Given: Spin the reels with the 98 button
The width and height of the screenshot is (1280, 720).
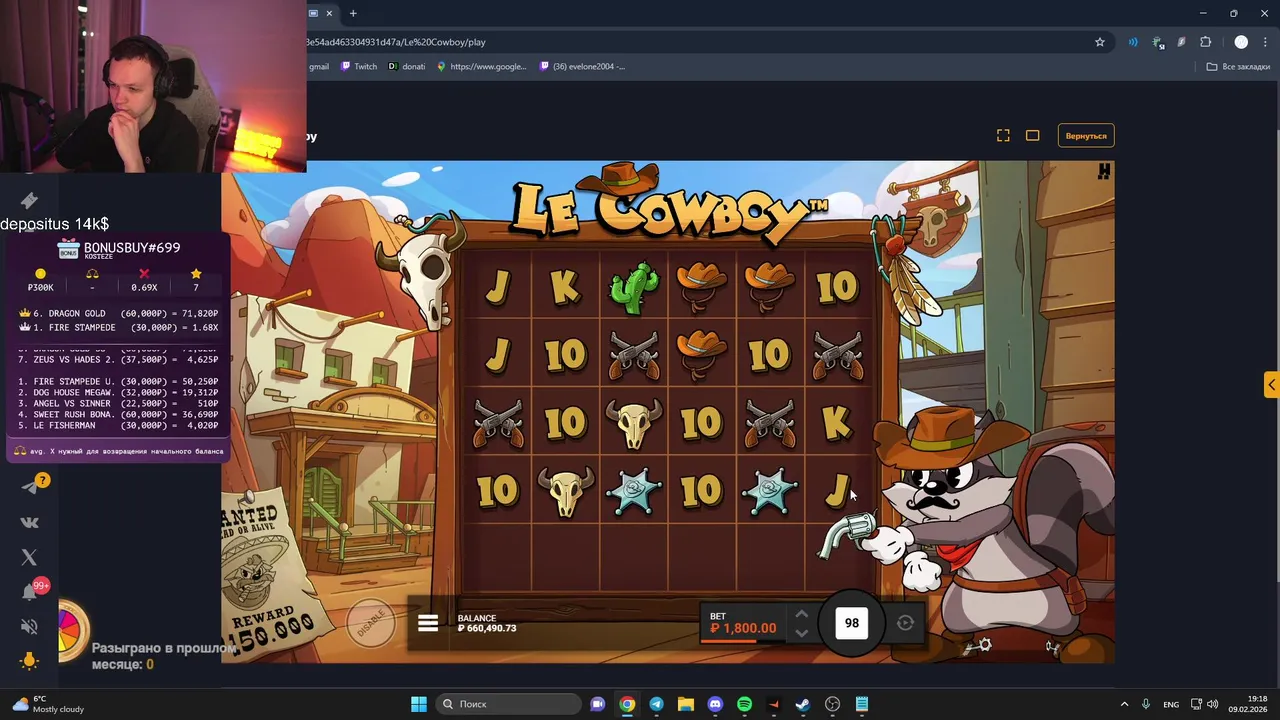Looking at the screenshot, I should pos(852,622).
